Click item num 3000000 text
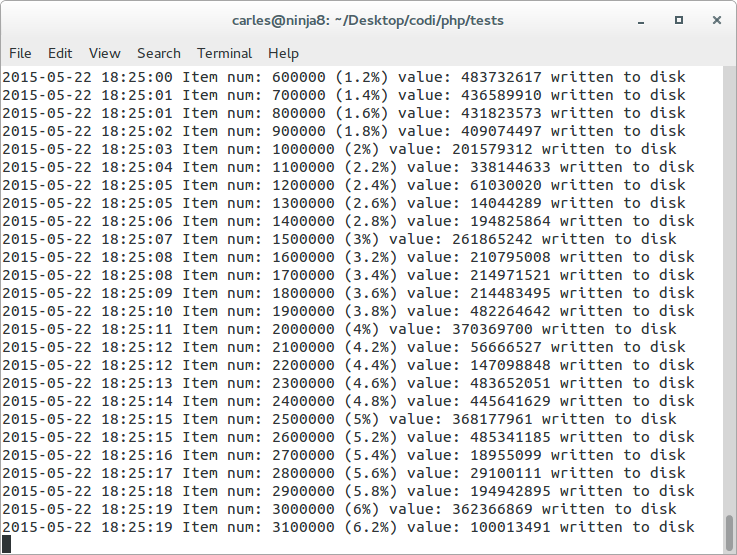The width and height of the screenshot is (737, 555). 259,509
